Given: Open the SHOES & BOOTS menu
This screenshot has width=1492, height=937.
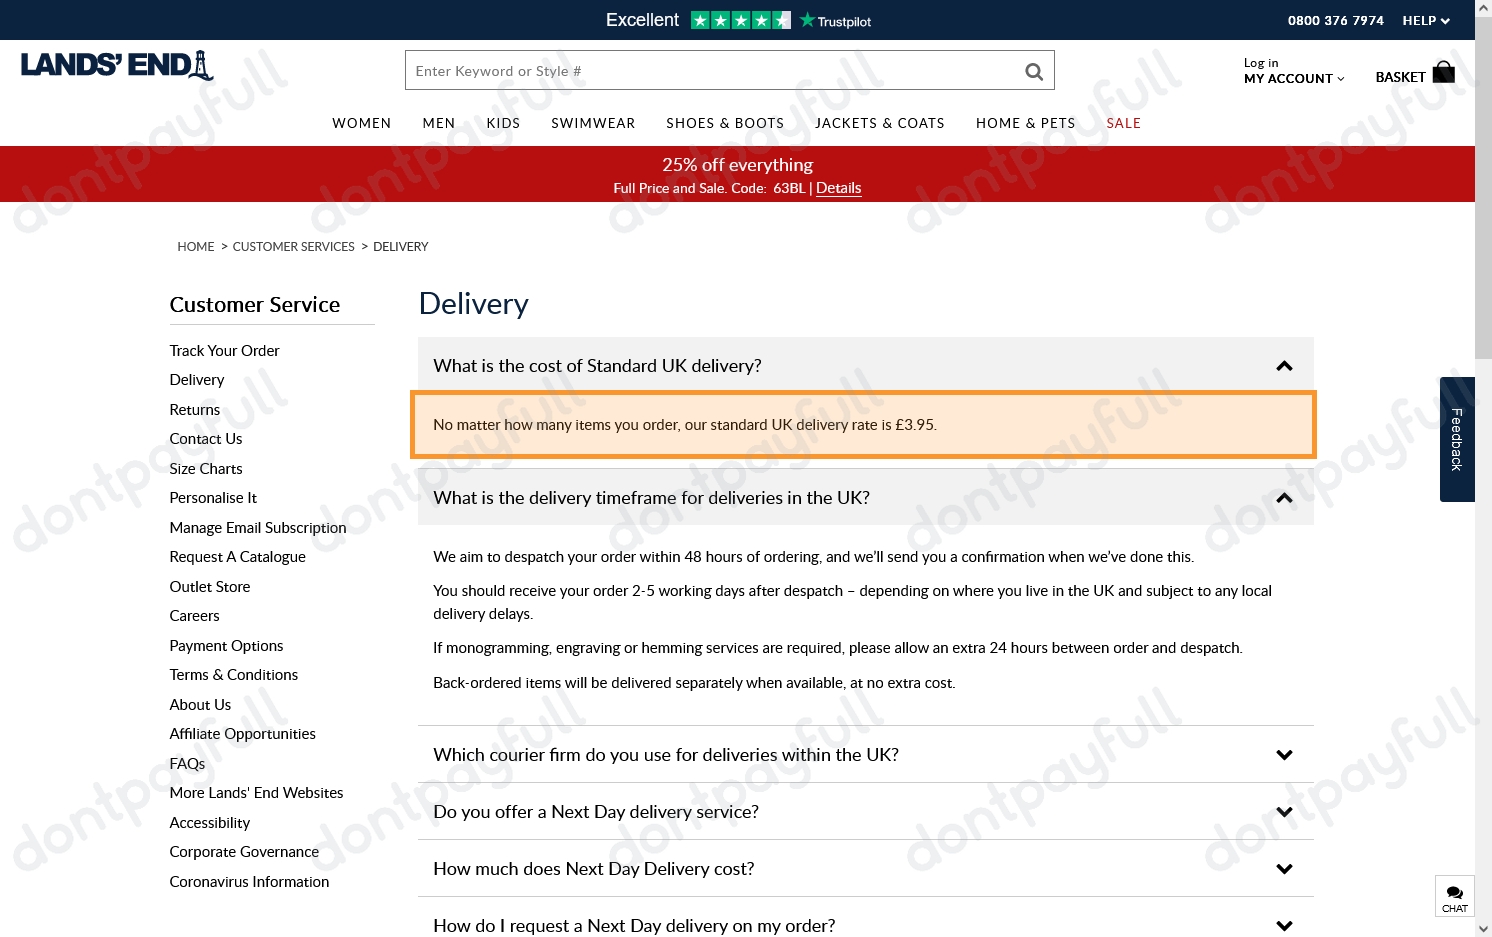Looking at the screenshot, I should (x=725, y=123).
